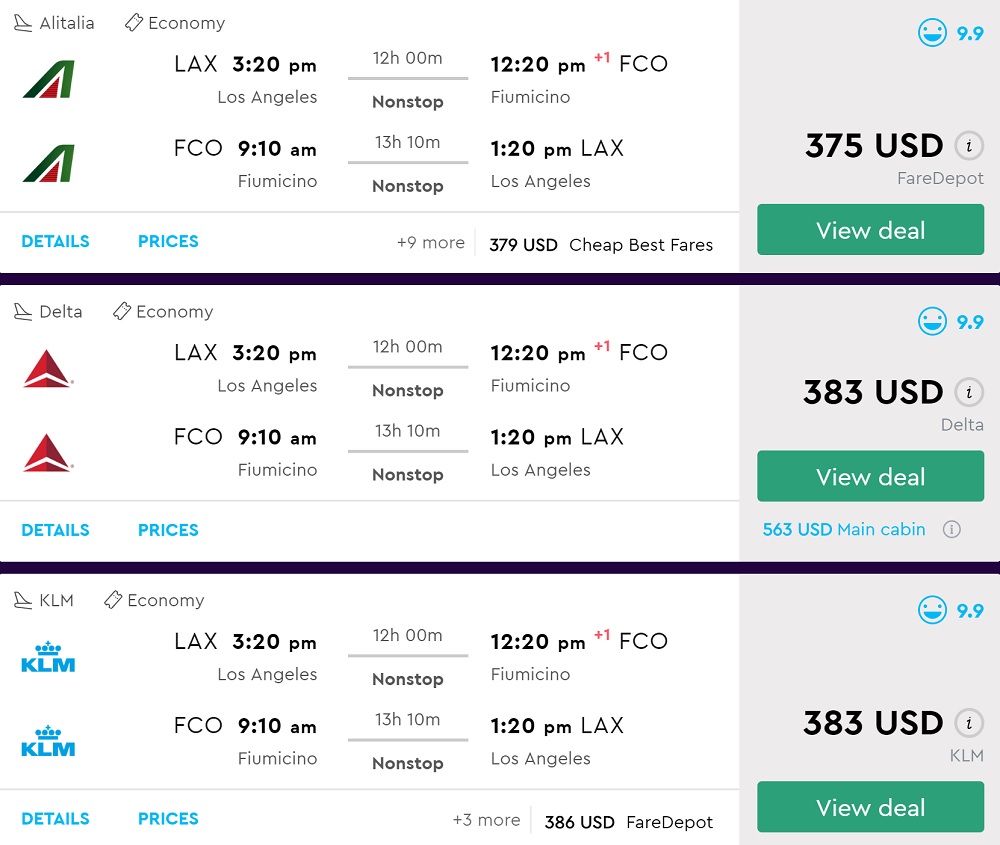
Task: Click the Alitalia logo on outbound flight
Action: [x=48, y=78]
